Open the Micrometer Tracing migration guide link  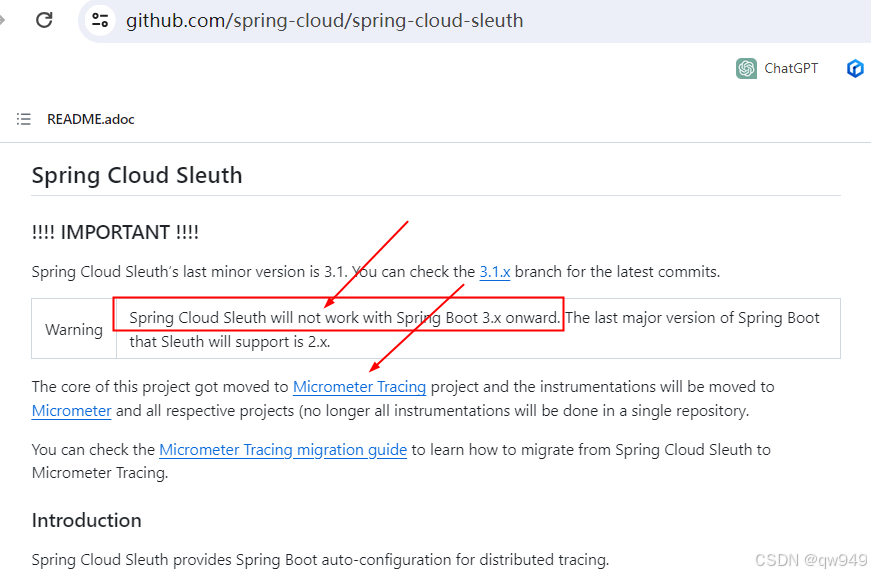(x=283, y=449)
